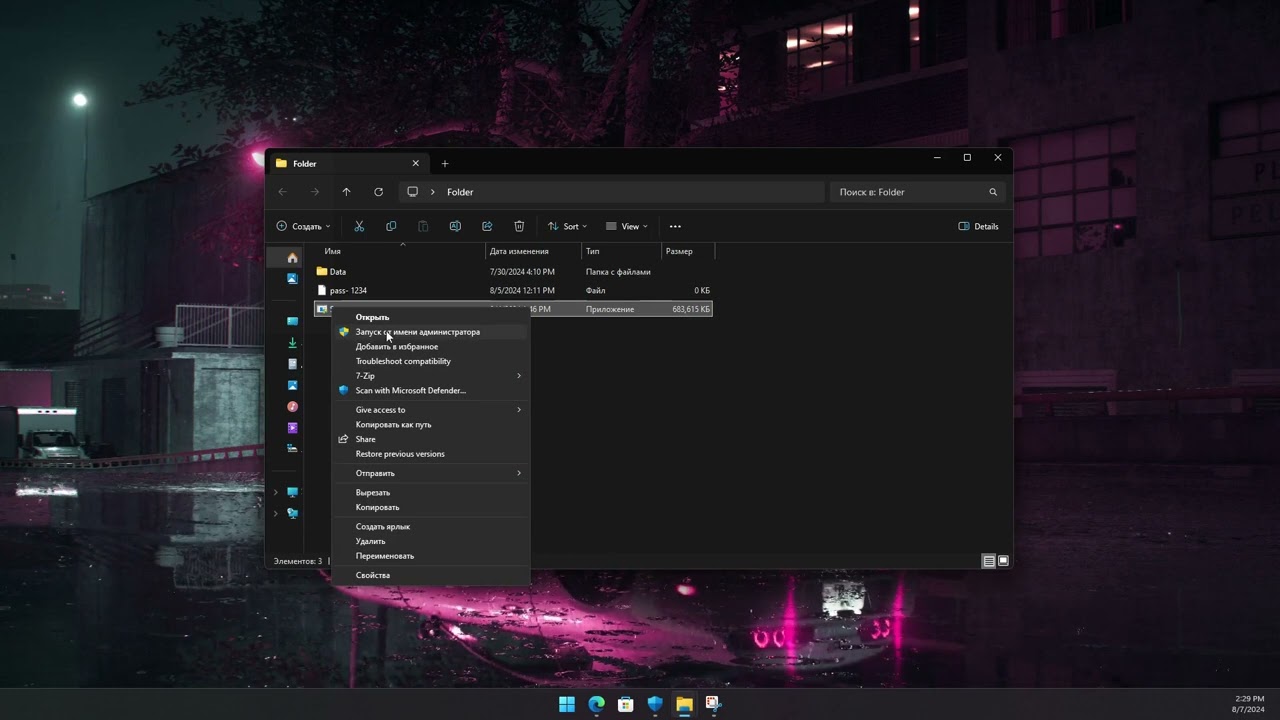The image size is (1280, 720).
Task: Open a new tab with plus button
Action: coord(445,164)
